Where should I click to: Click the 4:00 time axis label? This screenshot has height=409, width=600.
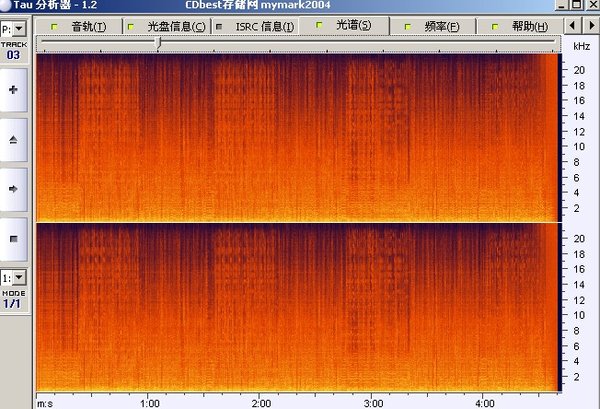click(x=485, y=403)
